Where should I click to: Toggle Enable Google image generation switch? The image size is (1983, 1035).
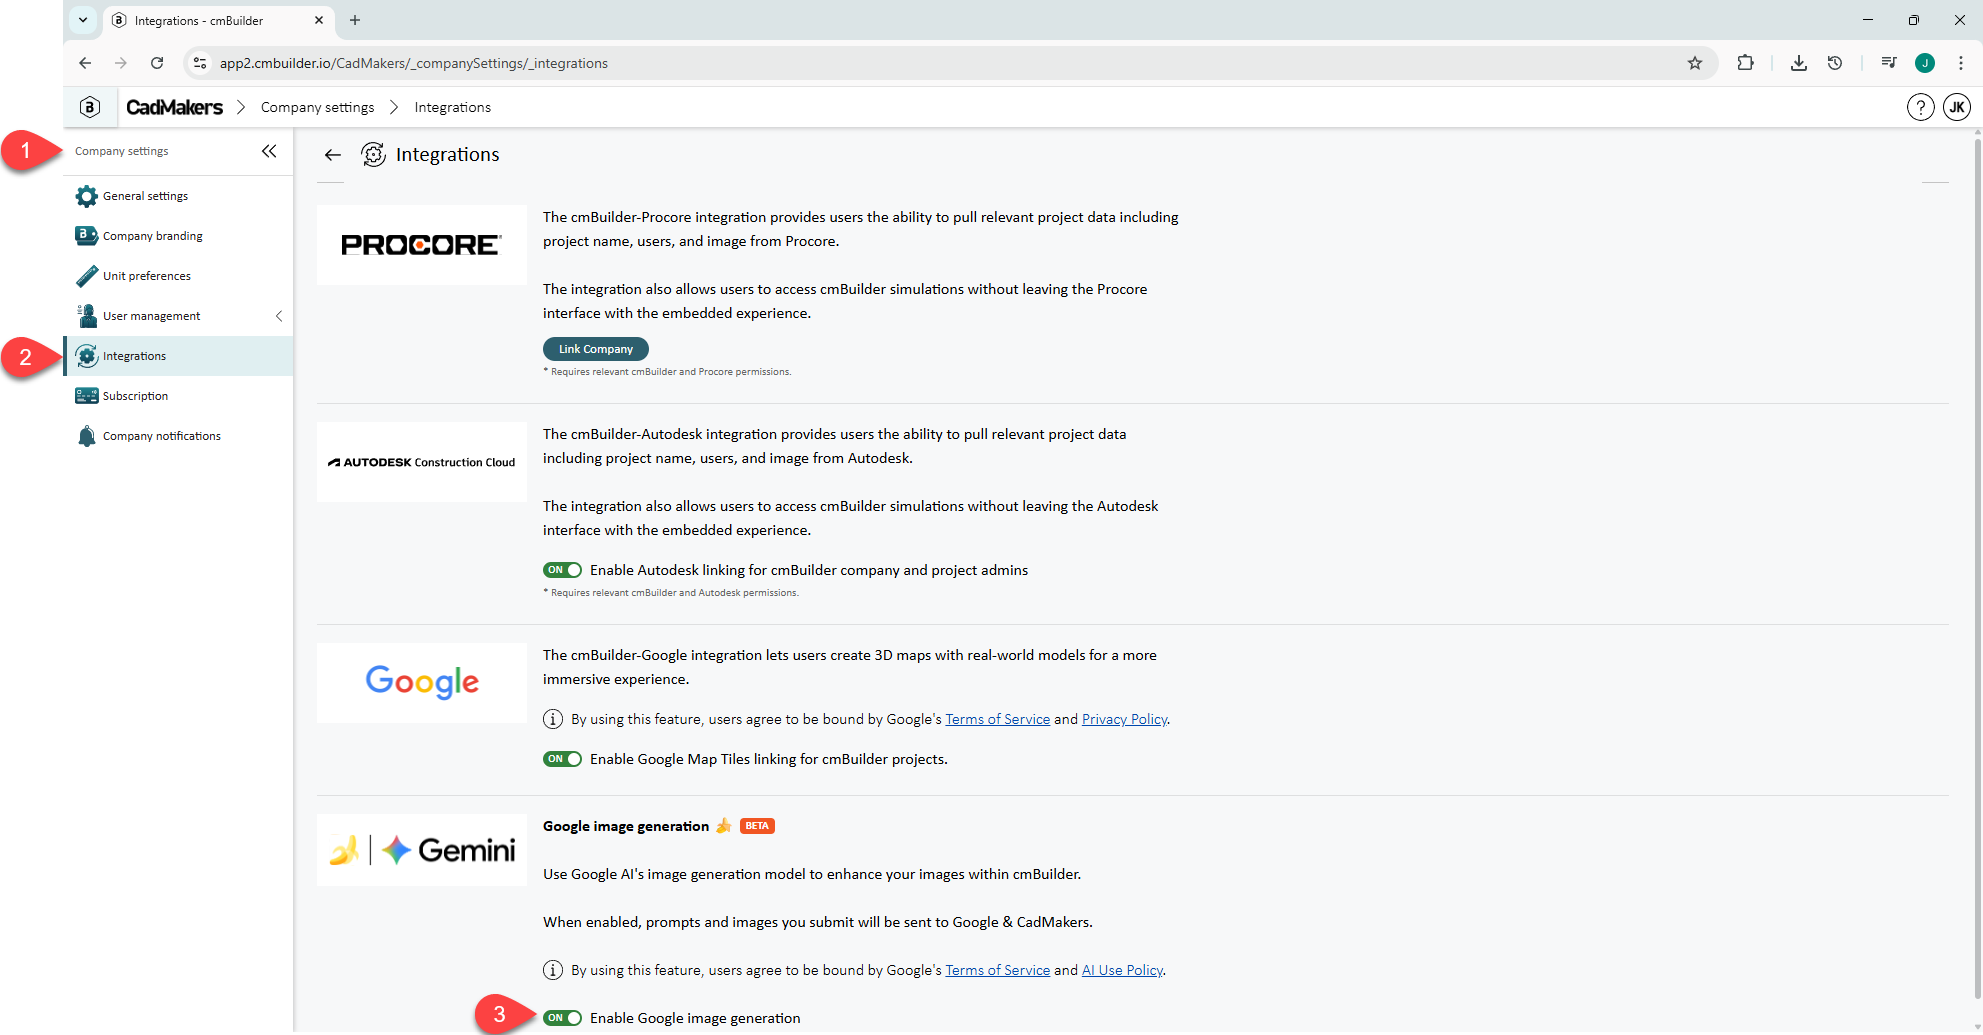coord(563,1018)
